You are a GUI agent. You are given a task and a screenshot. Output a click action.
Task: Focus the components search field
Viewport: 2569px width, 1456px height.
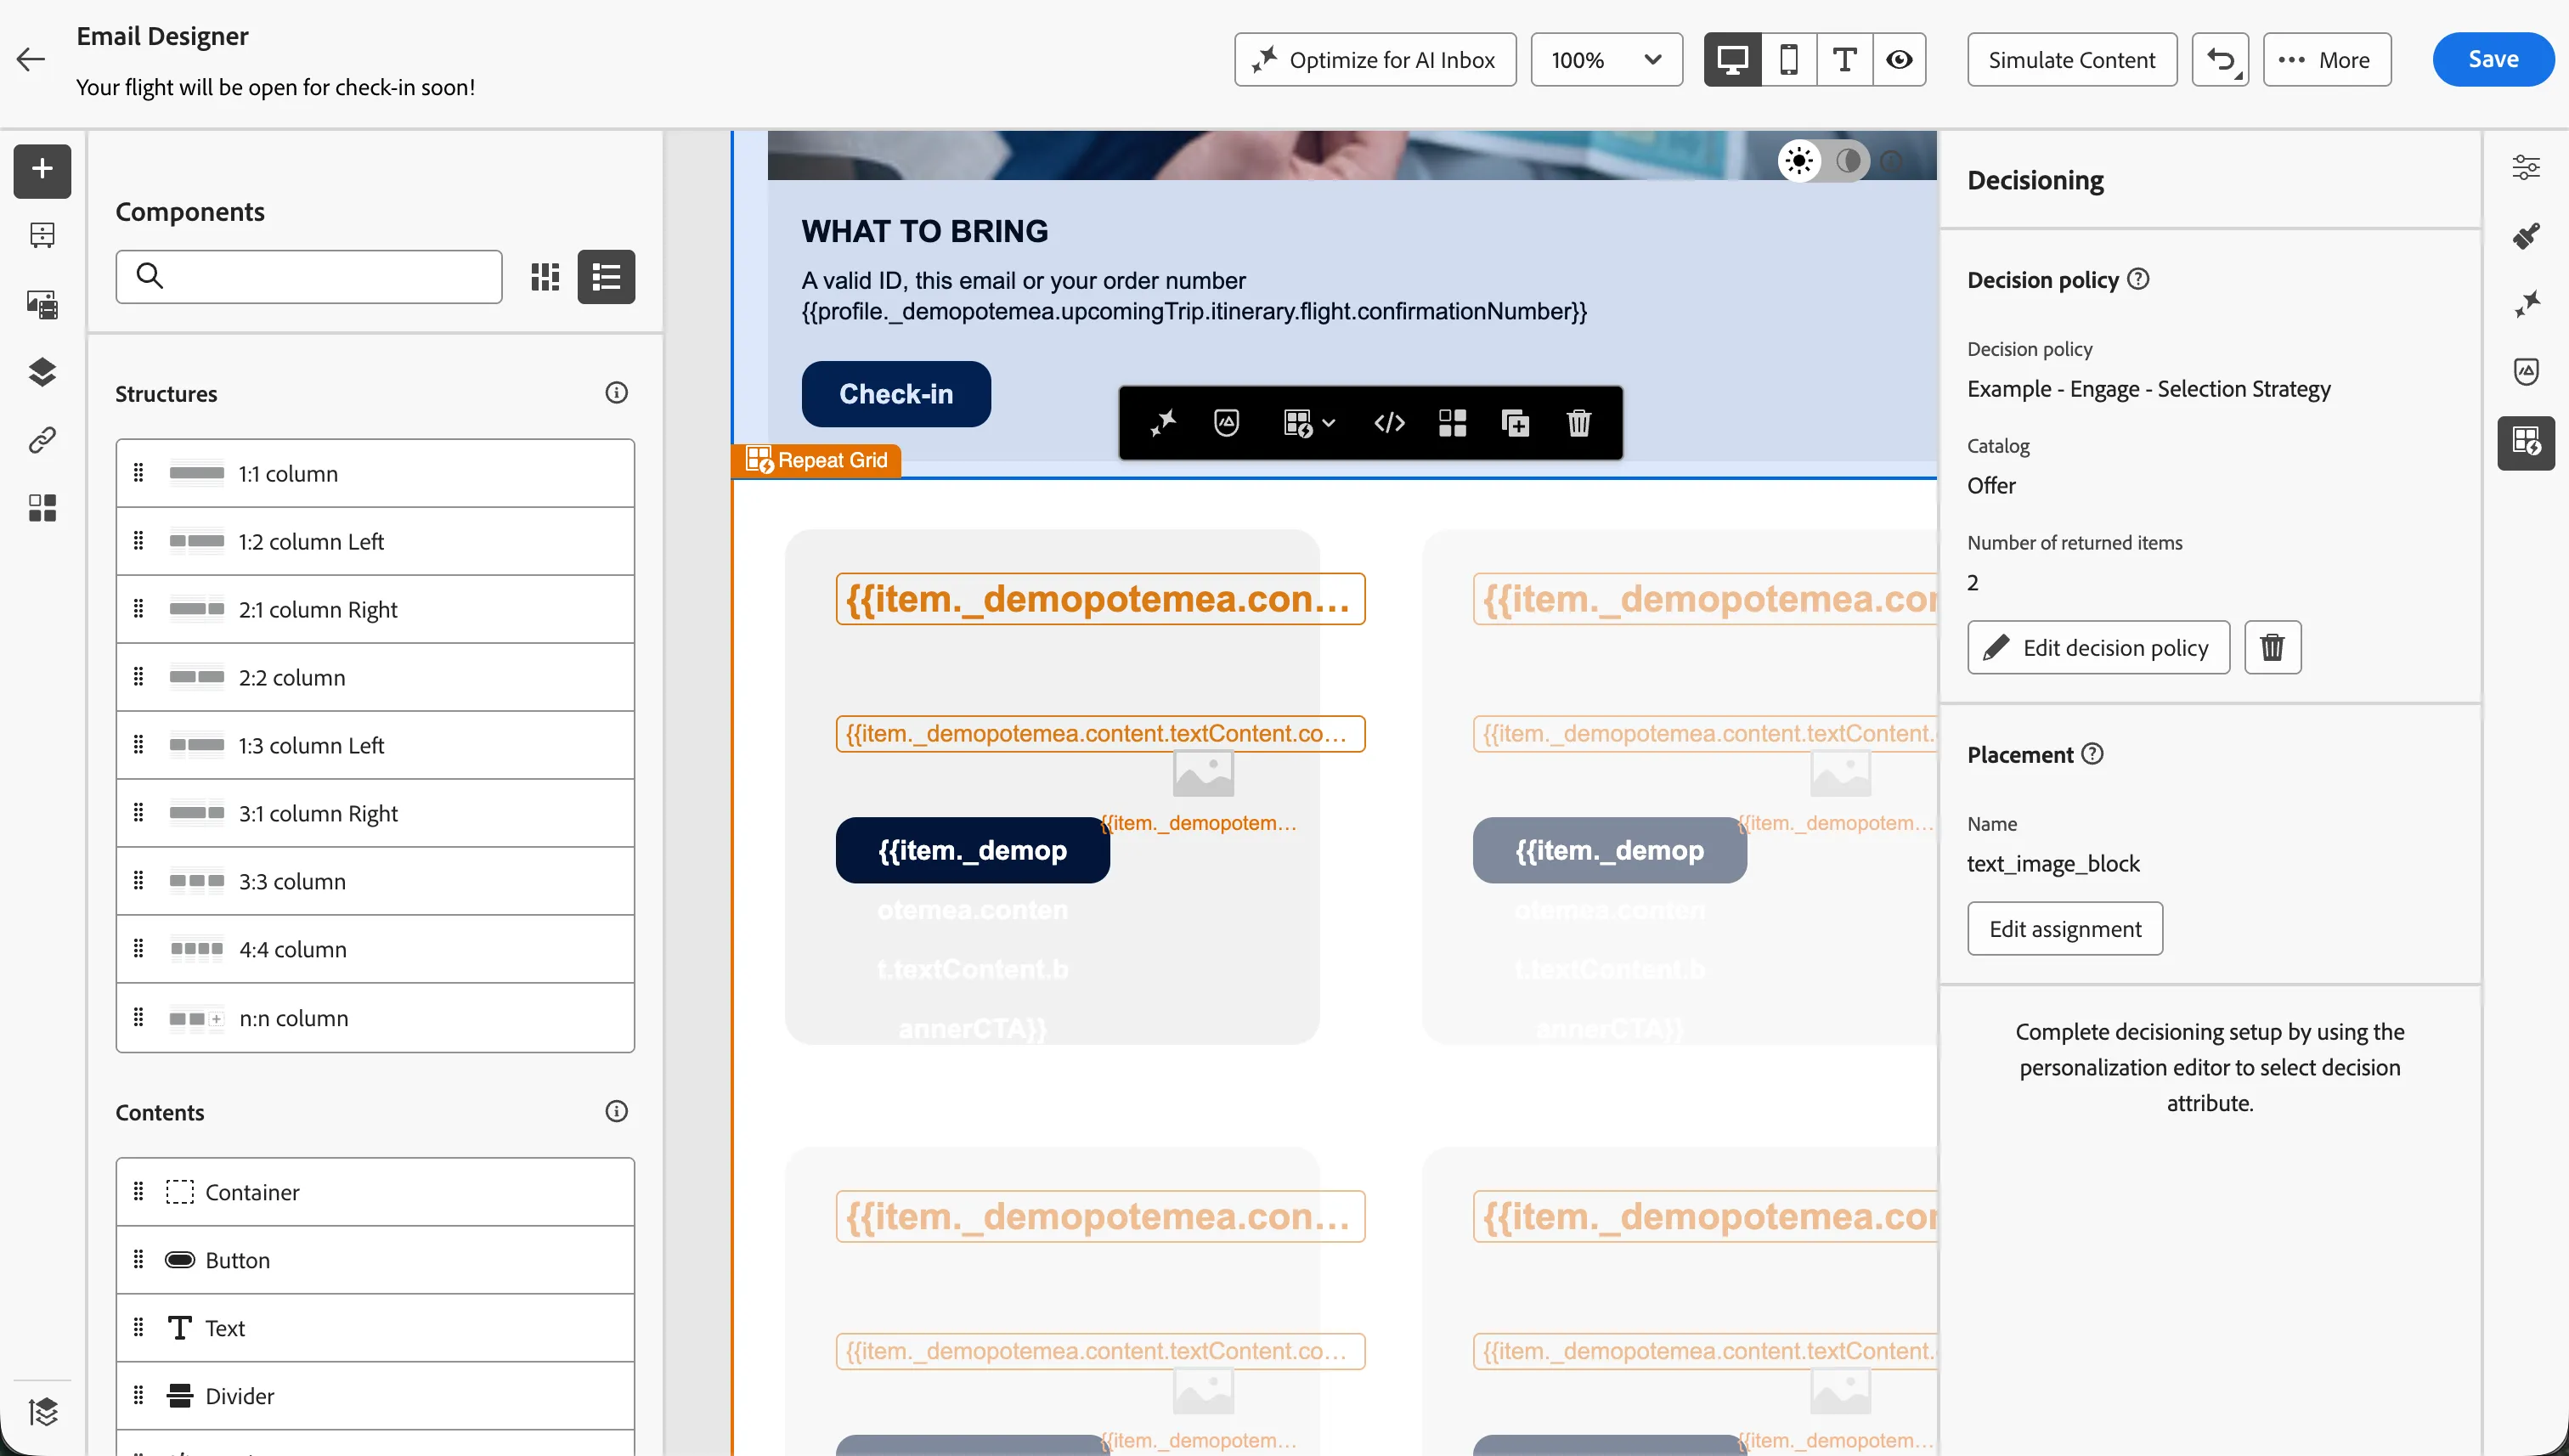[x=309, y=277]
